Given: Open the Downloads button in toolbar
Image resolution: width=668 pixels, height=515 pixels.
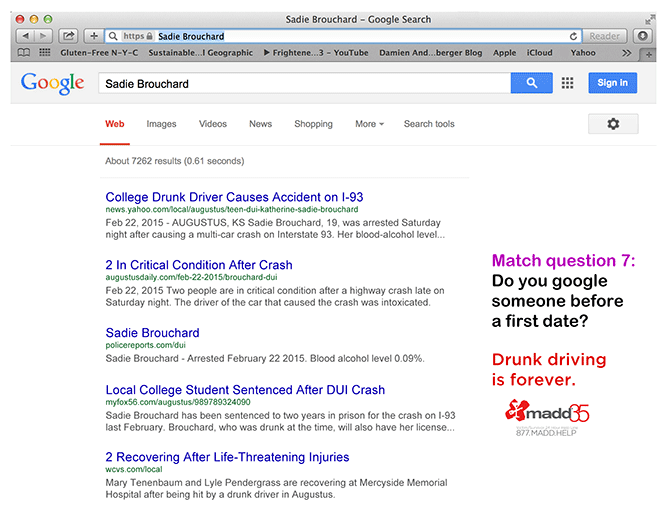Looking at the screenshot, I should (643, 36).
